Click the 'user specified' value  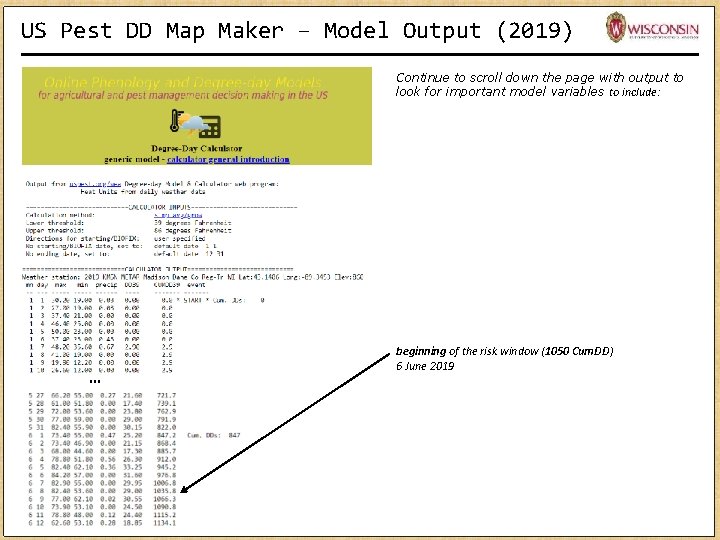[180, 238]
